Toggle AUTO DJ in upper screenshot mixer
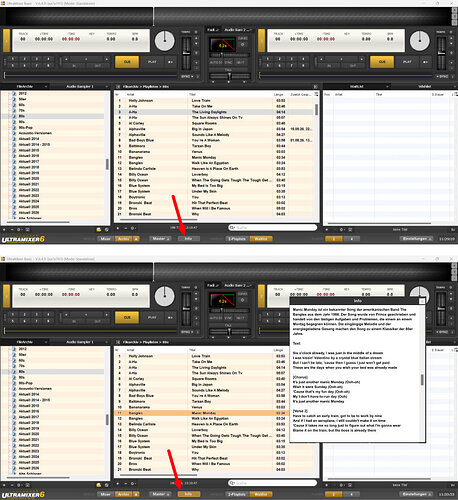The image size is (458, 500). click(216, 62)
